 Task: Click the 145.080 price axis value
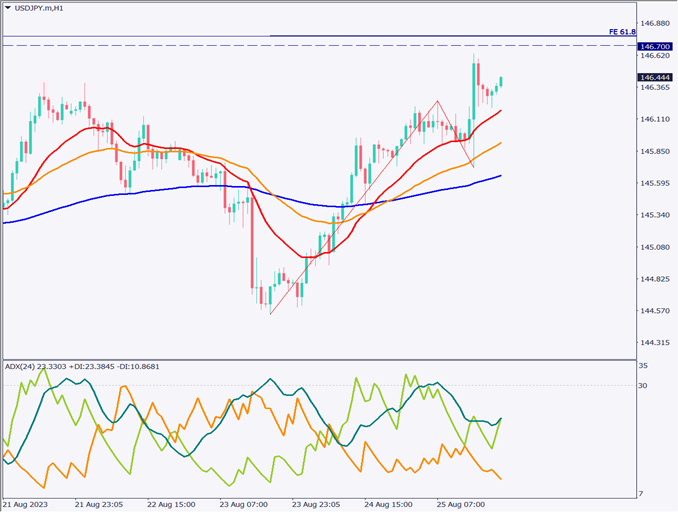pos(655,247)
